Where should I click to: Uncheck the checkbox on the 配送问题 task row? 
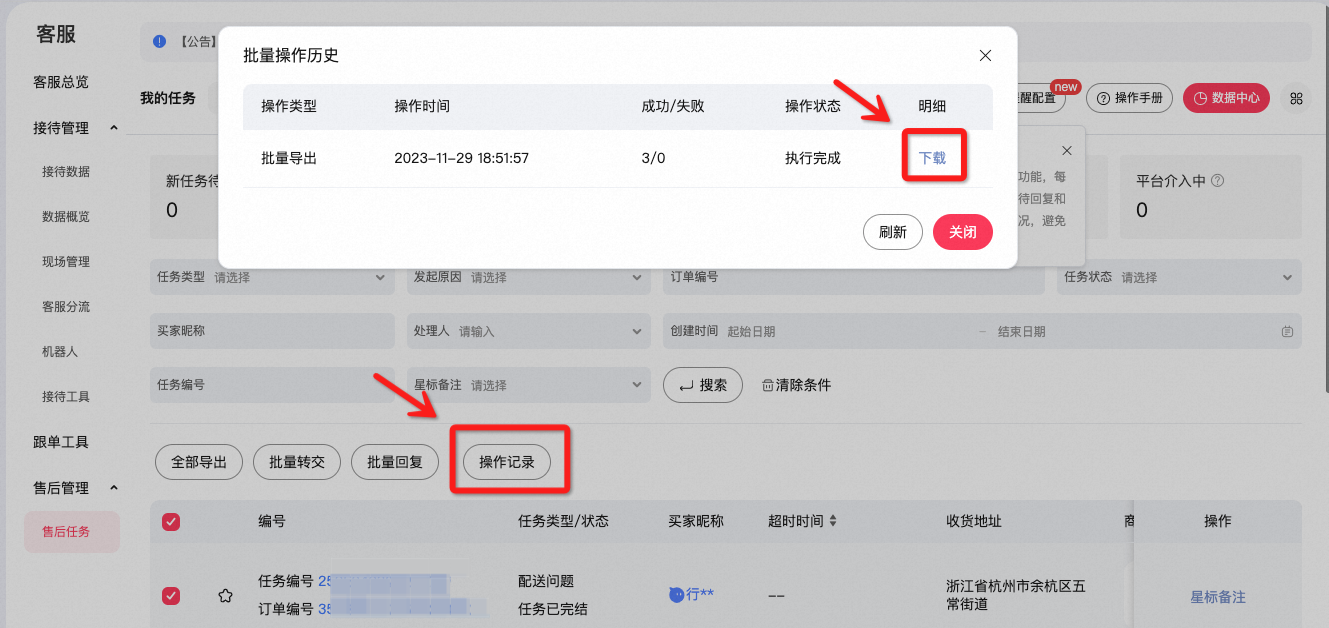171,596
